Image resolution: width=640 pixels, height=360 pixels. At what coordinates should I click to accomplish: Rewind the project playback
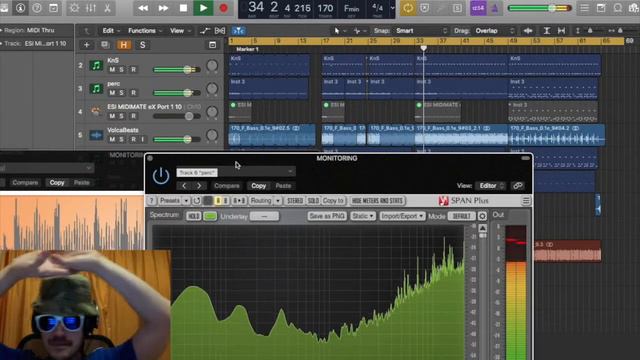pyautogui.click(x=143, y=8)
